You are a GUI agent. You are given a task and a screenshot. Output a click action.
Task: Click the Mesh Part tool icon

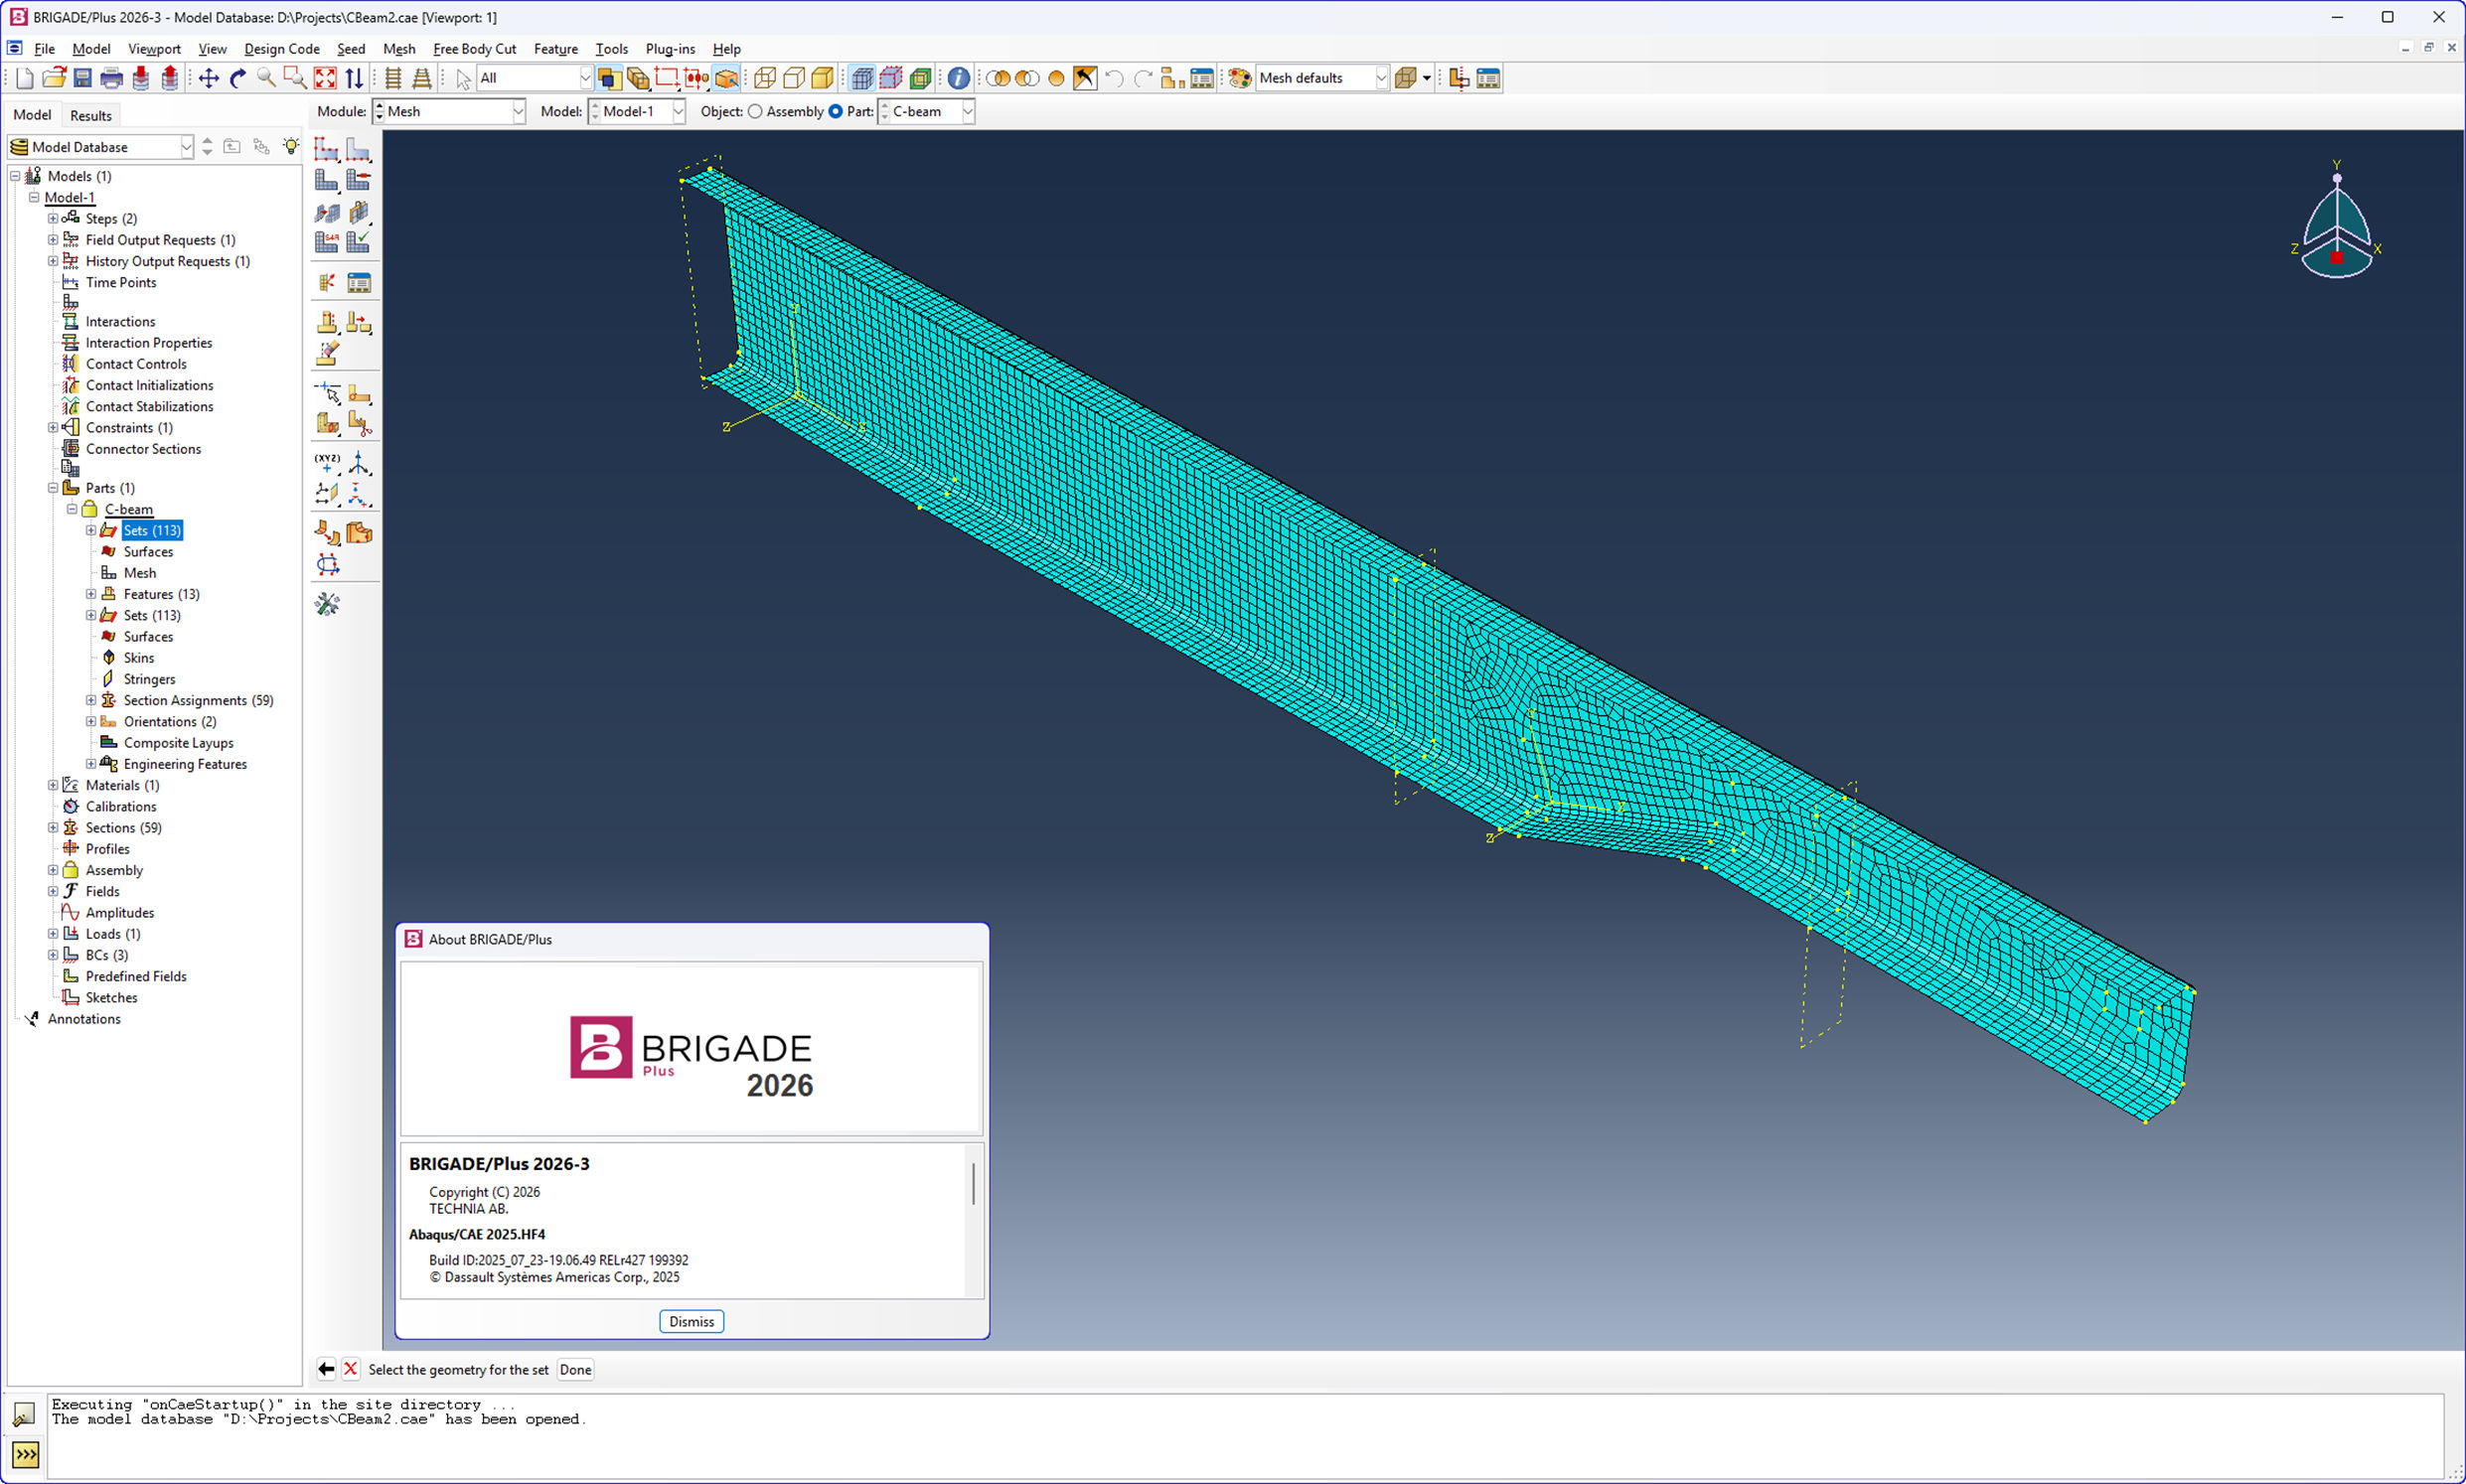pyautogui.click(x=327, y=181)
